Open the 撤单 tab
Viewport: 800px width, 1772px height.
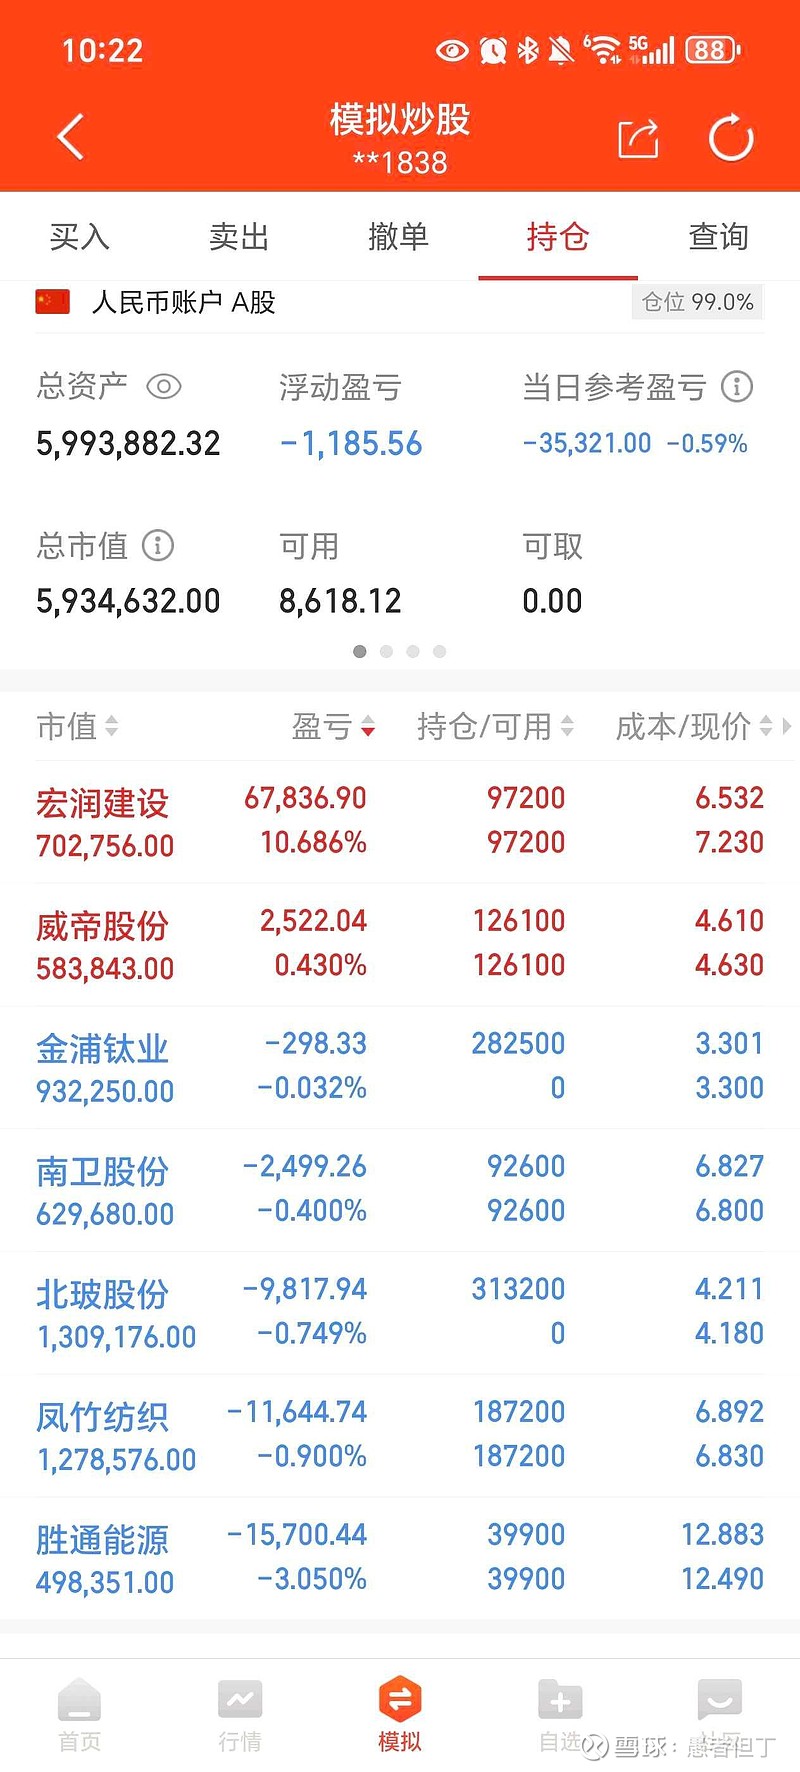(399, 237)
